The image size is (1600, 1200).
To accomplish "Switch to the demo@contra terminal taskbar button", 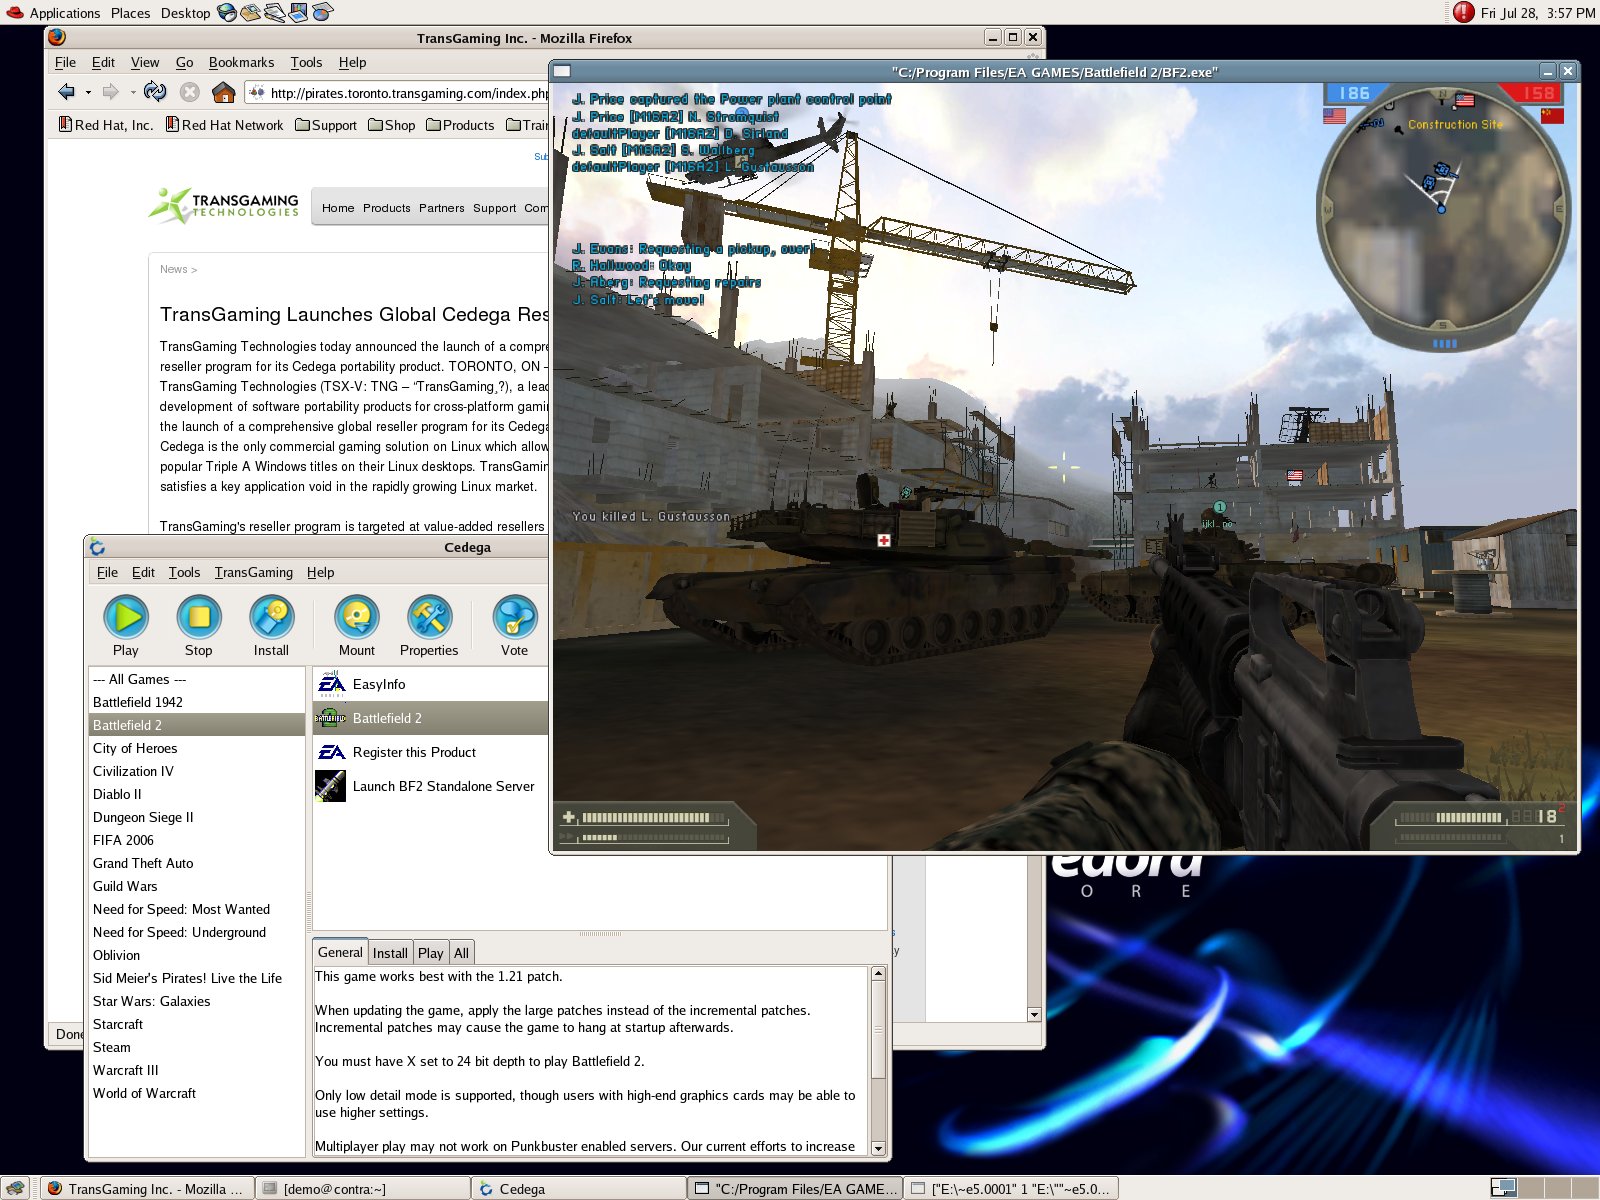I will click(362, 1188).
